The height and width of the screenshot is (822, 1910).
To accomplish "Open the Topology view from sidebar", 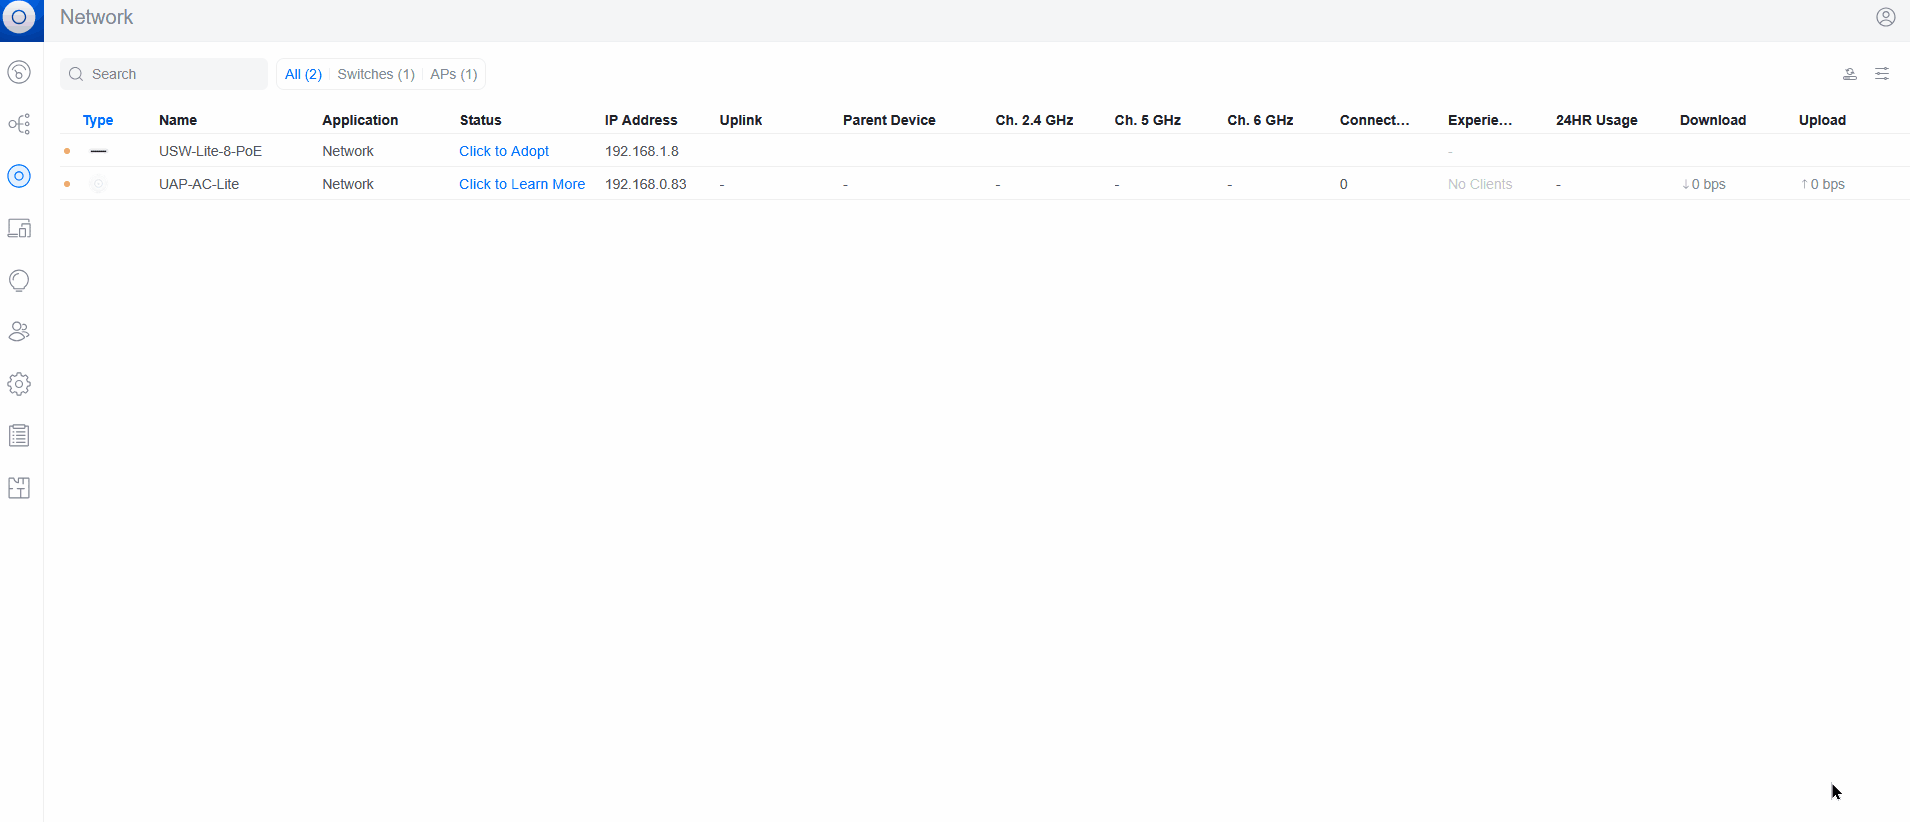I will tap(19, 124).
